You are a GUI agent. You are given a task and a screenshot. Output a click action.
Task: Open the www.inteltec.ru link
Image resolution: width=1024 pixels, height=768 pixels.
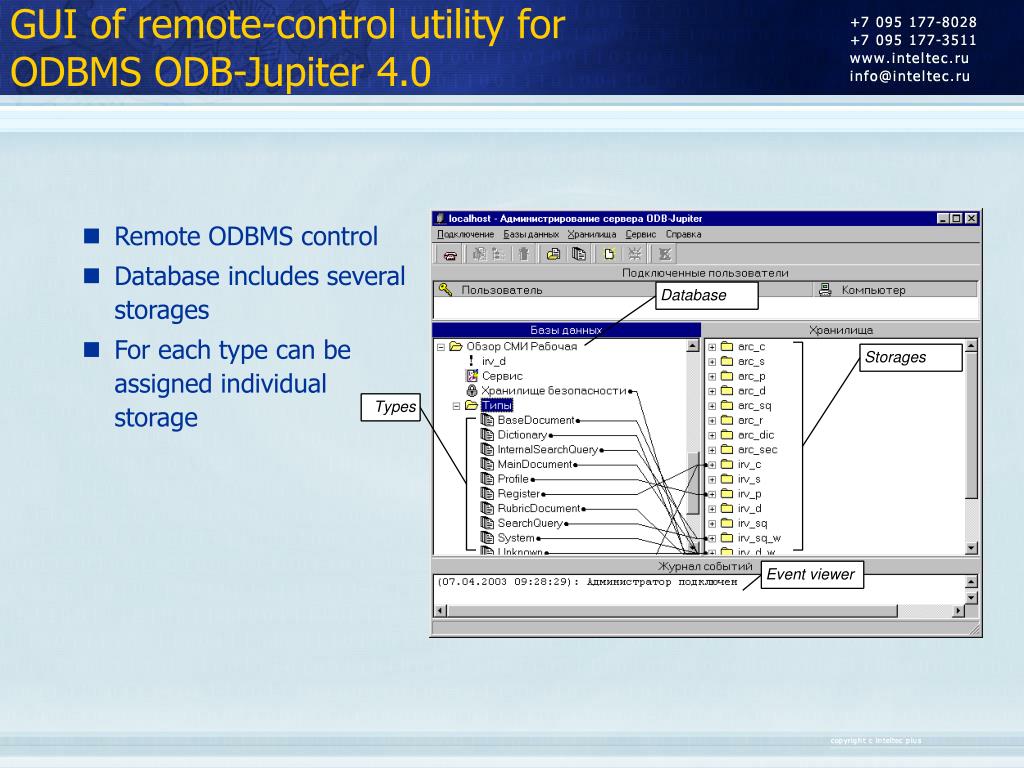(x=909, y=58)
